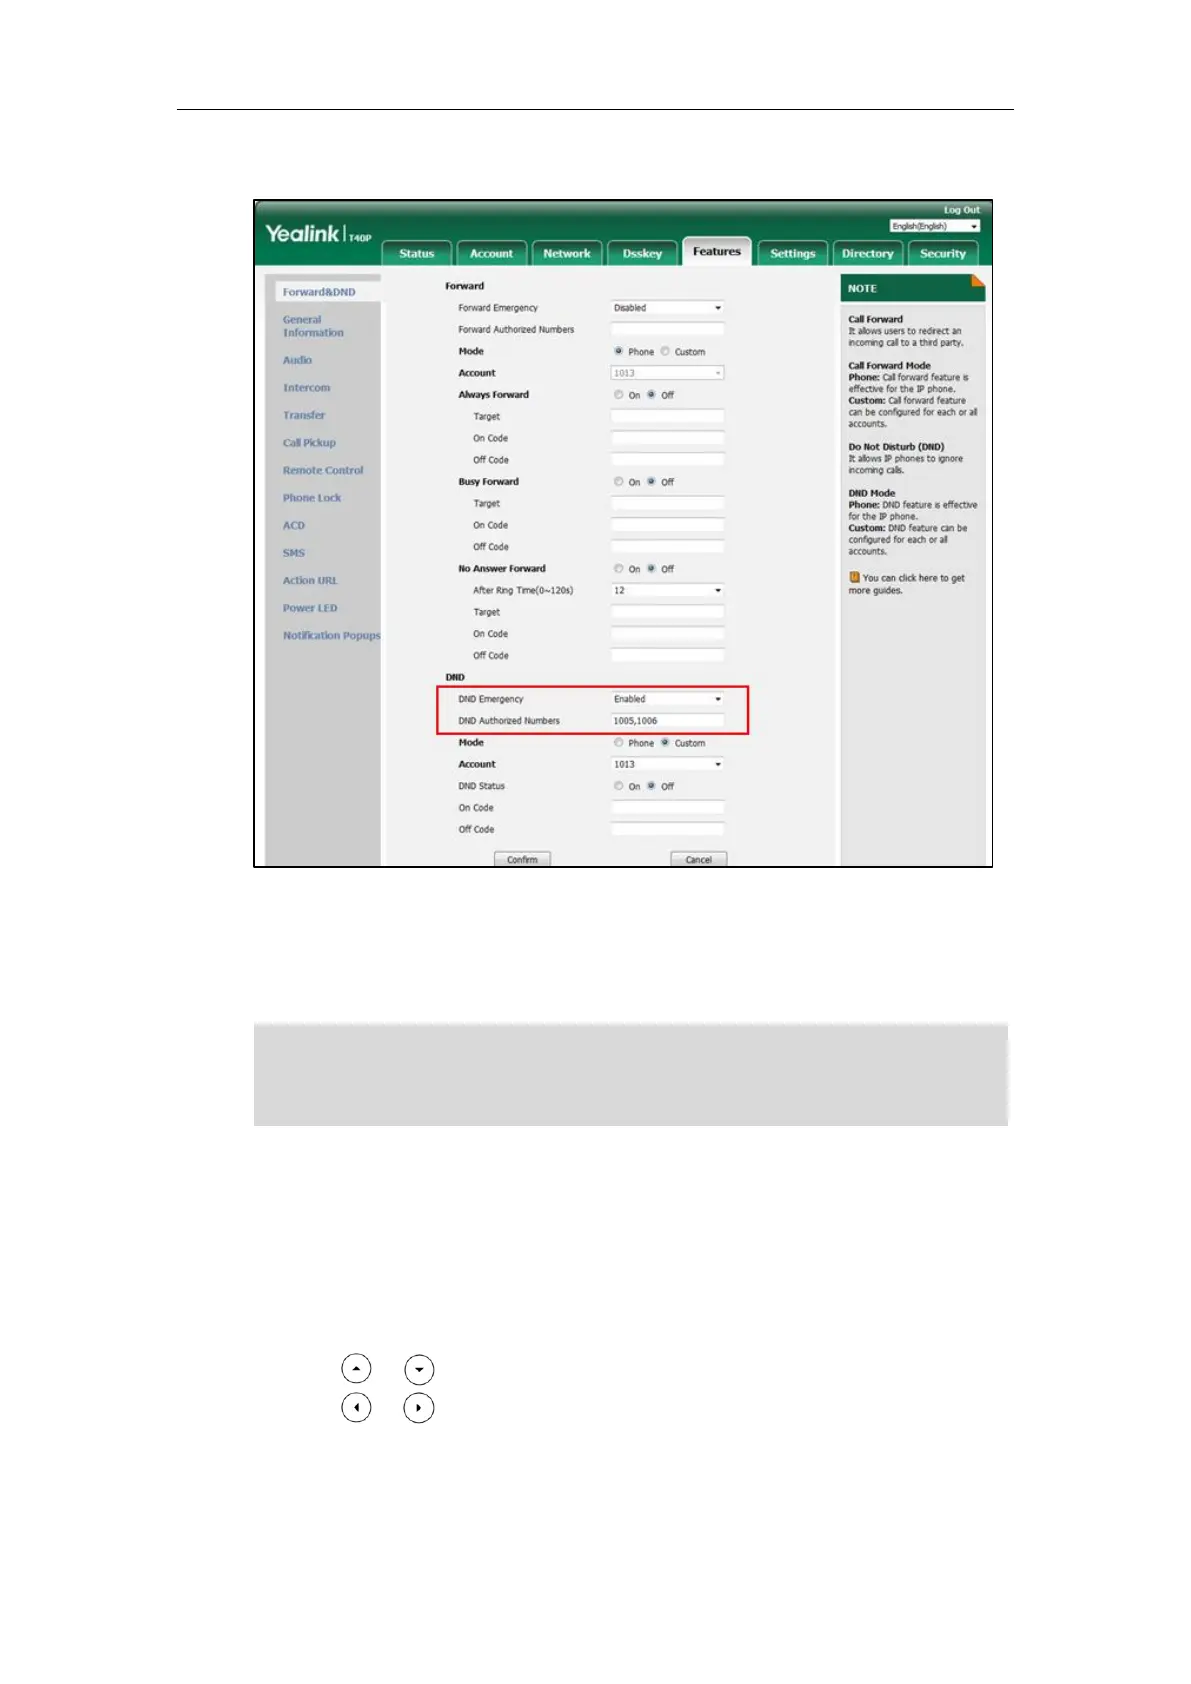
Task: Turn Always Forward Off
Action: coord(651,395)
